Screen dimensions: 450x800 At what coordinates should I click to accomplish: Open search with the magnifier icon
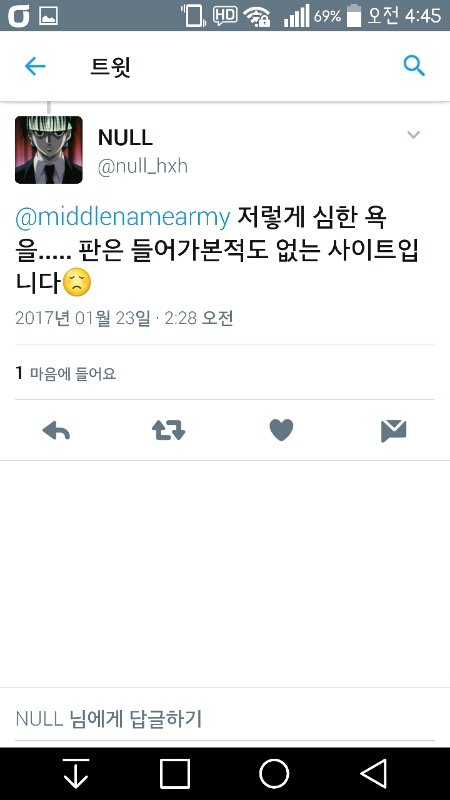click(x=414, y=66)
